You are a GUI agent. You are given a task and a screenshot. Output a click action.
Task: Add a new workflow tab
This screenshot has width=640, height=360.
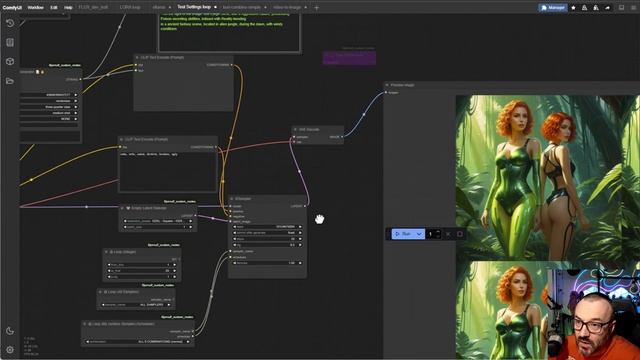[316, 7]
